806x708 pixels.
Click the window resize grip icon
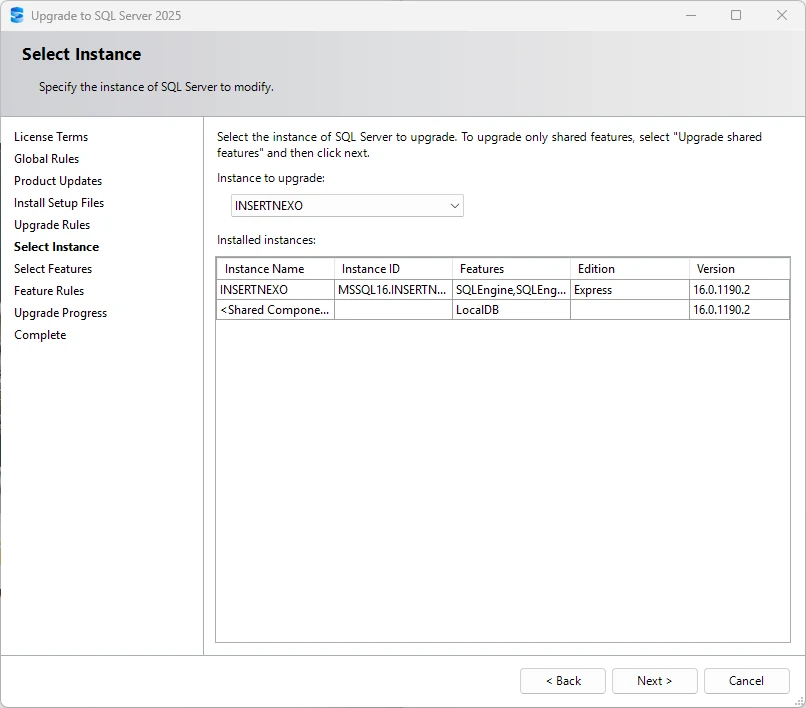click(799, 701)
